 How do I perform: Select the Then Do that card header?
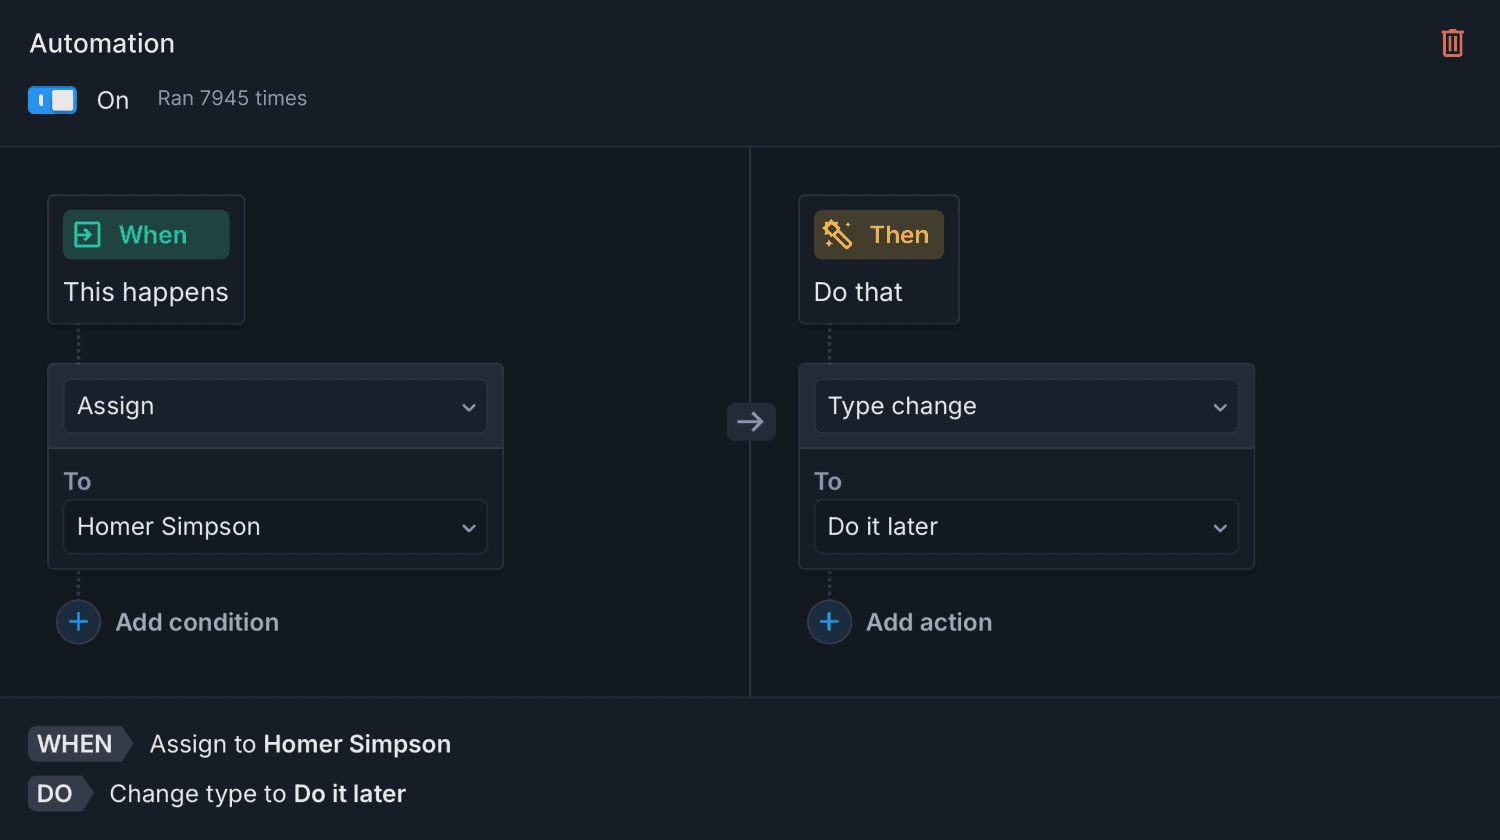coord(878,260)
